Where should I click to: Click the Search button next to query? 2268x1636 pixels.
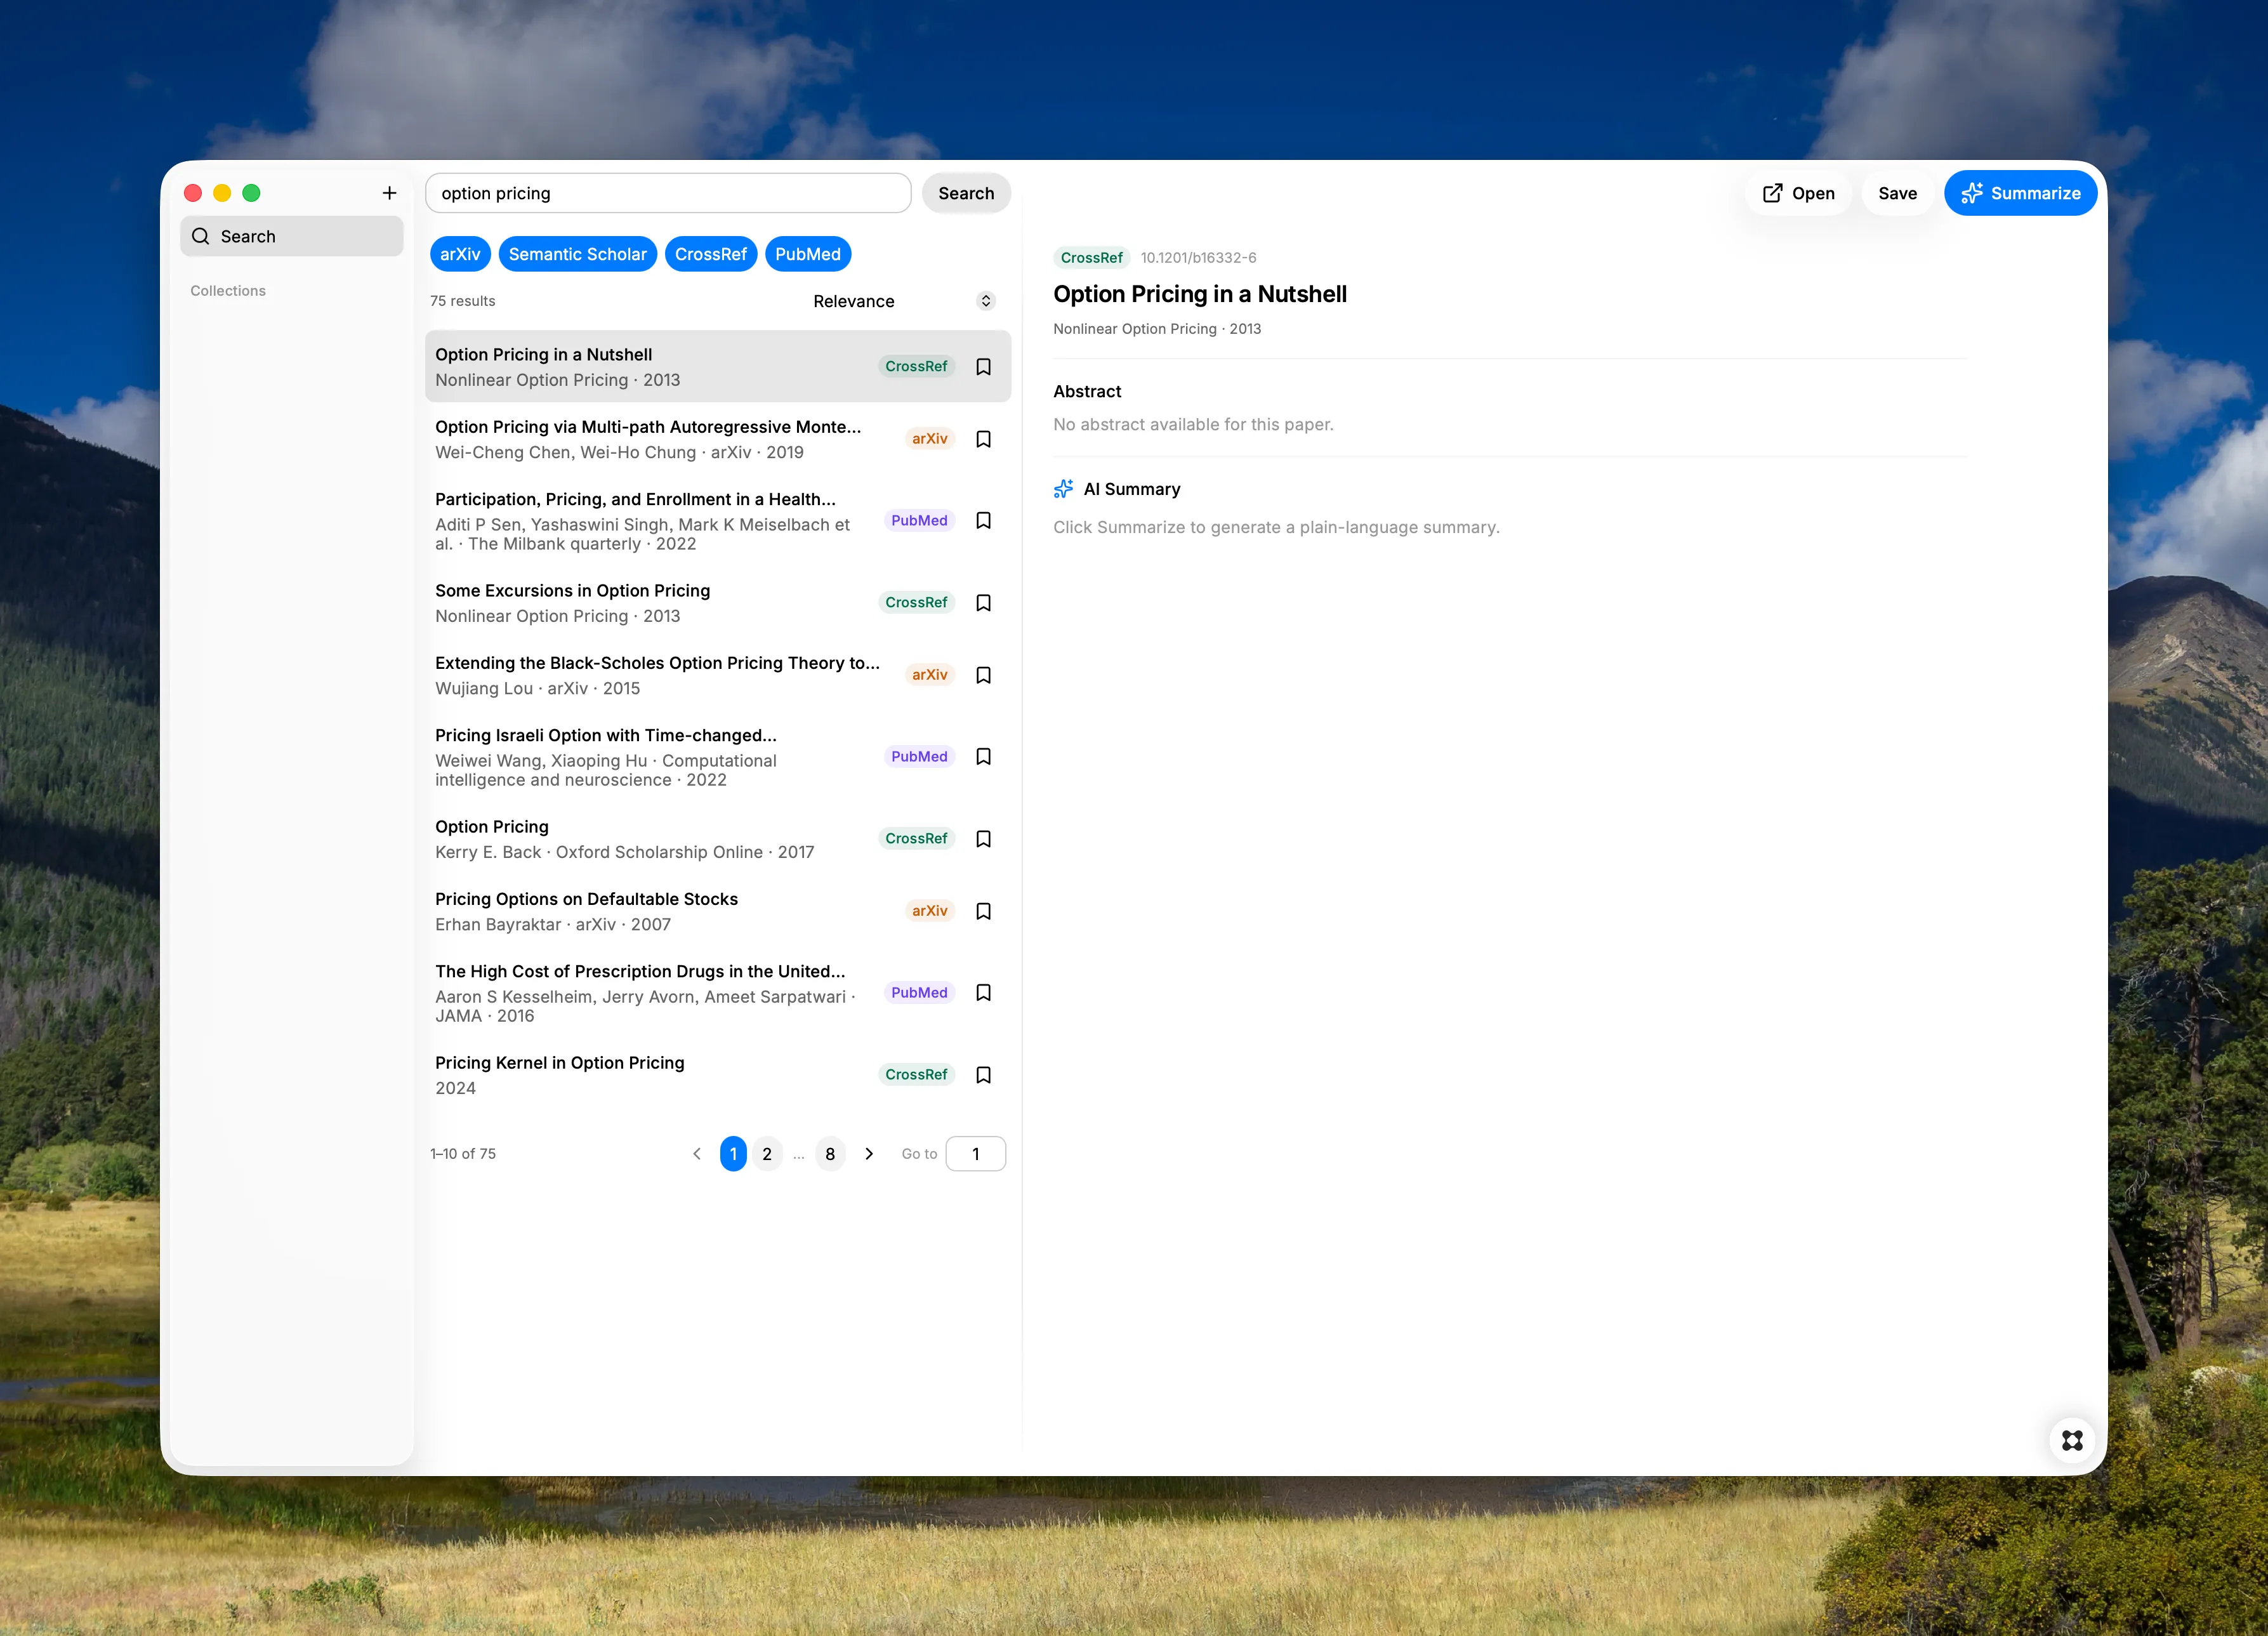coord(966,193)
